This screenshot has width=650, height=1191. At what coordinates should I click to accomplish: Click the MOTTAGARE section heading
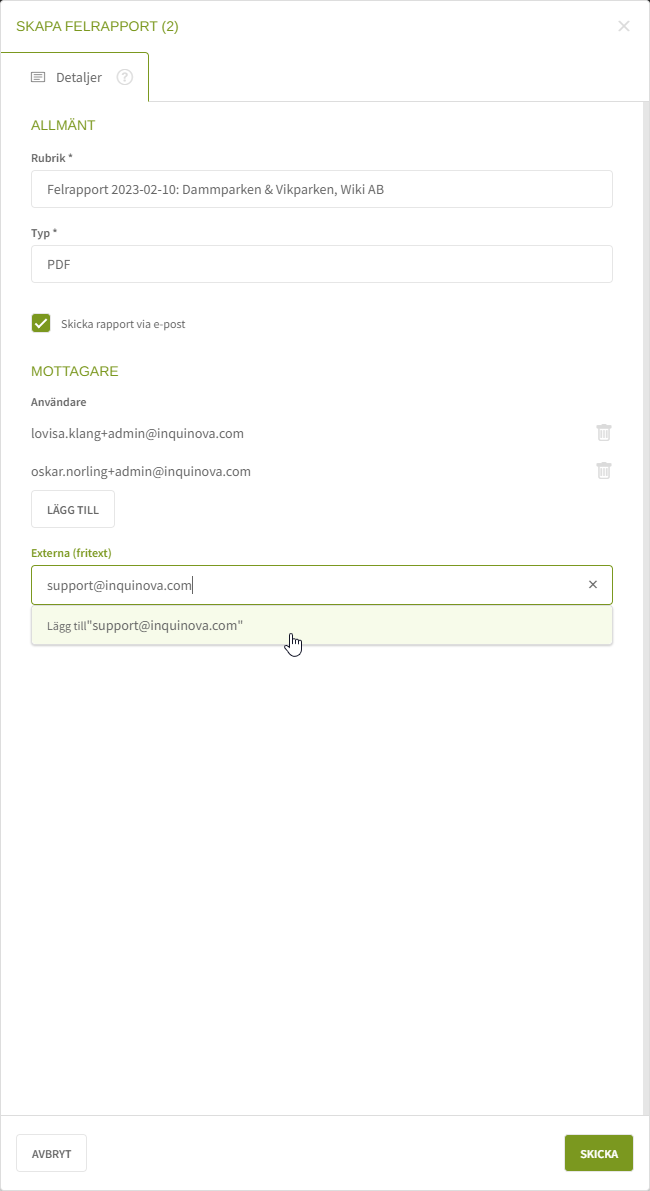point(75,371)
